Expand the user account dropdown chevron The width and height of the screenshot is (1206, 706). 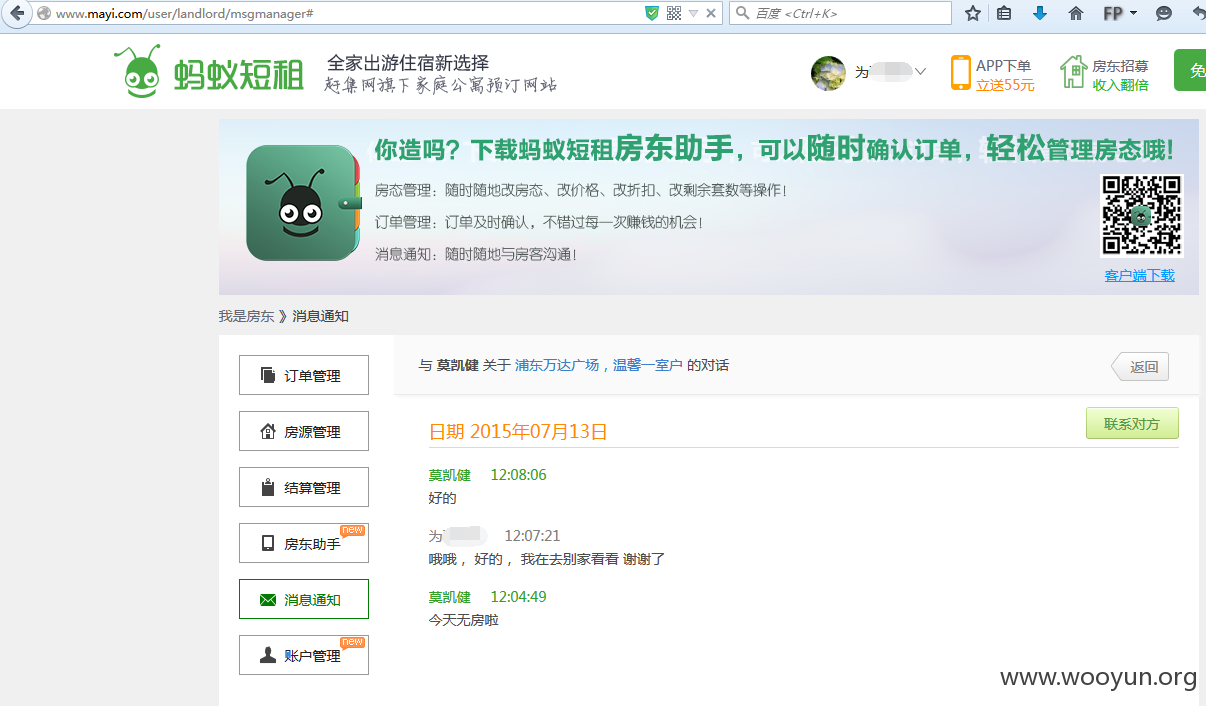coord(920,72)
